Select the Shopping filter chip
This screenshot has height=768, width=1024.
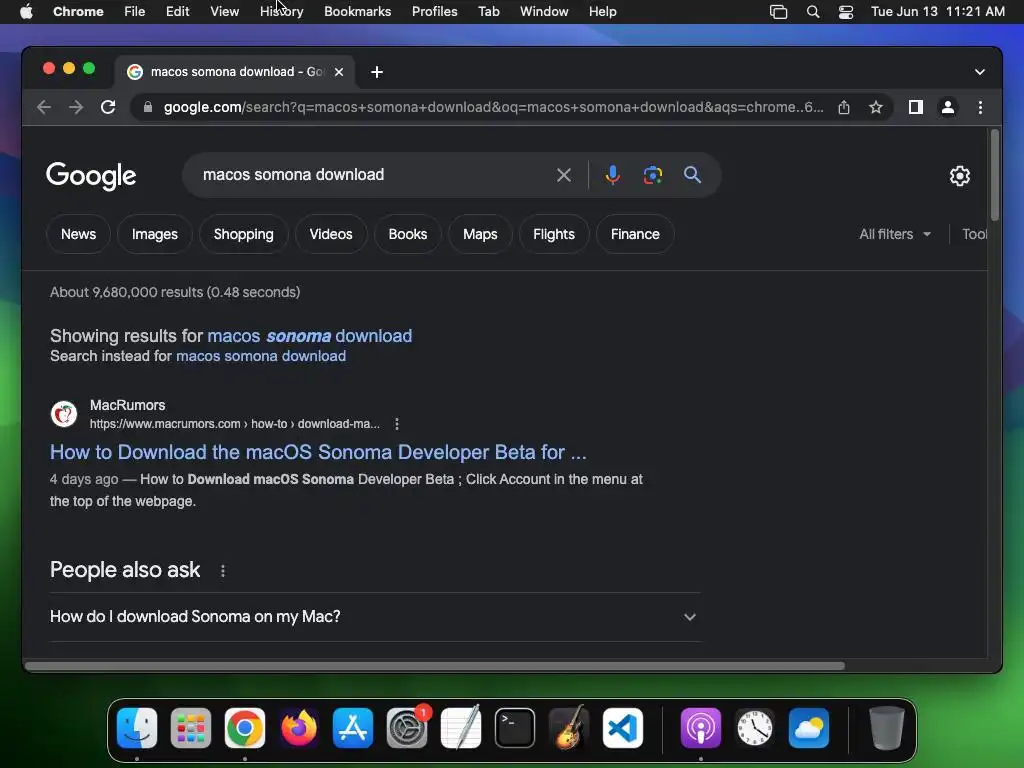coord(244,234)
